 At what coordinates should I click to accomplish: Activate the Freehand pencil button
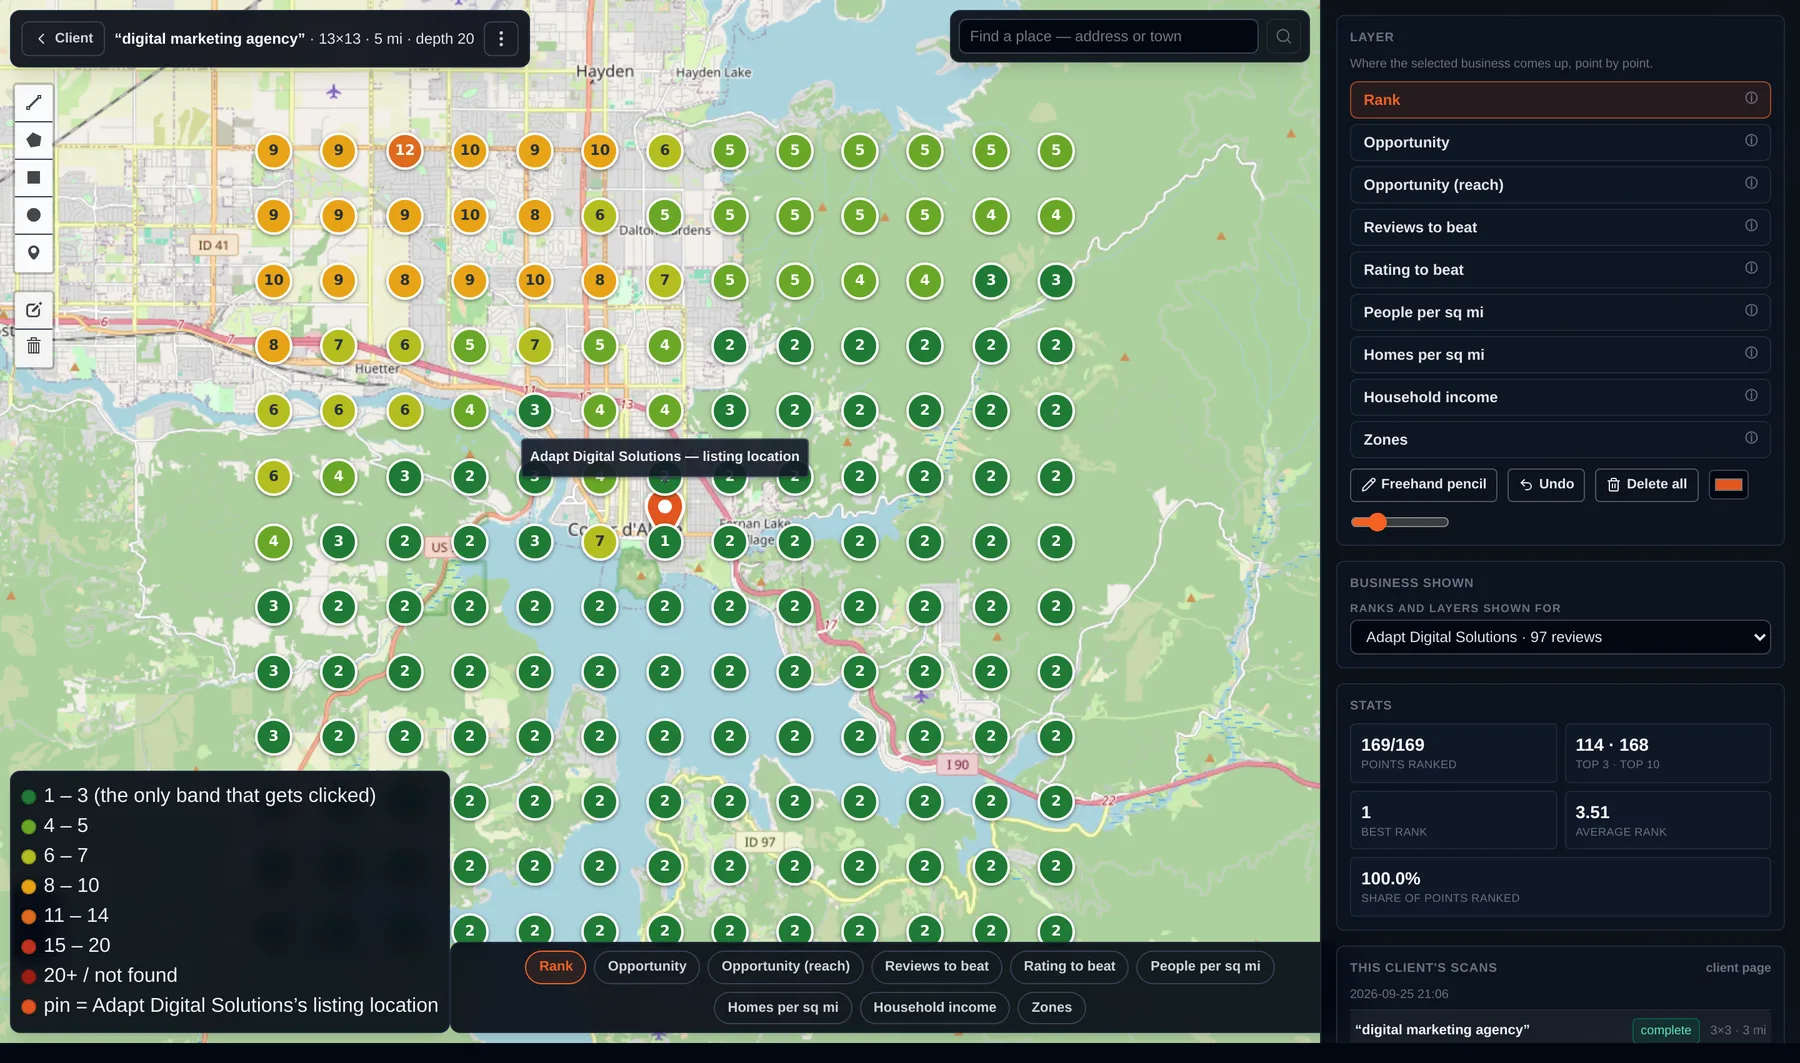pyautogui.click(x=1423, y=485)
